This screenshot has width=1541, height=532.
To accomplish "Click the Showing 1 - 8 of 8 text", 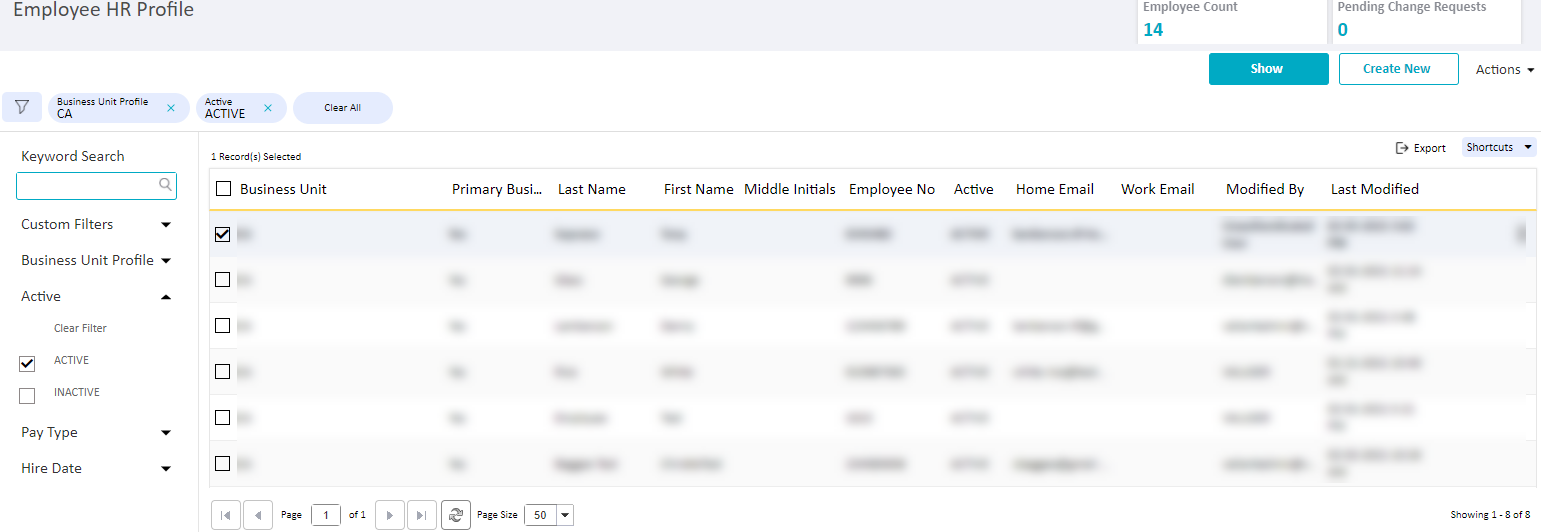I will click(1490, 515).
